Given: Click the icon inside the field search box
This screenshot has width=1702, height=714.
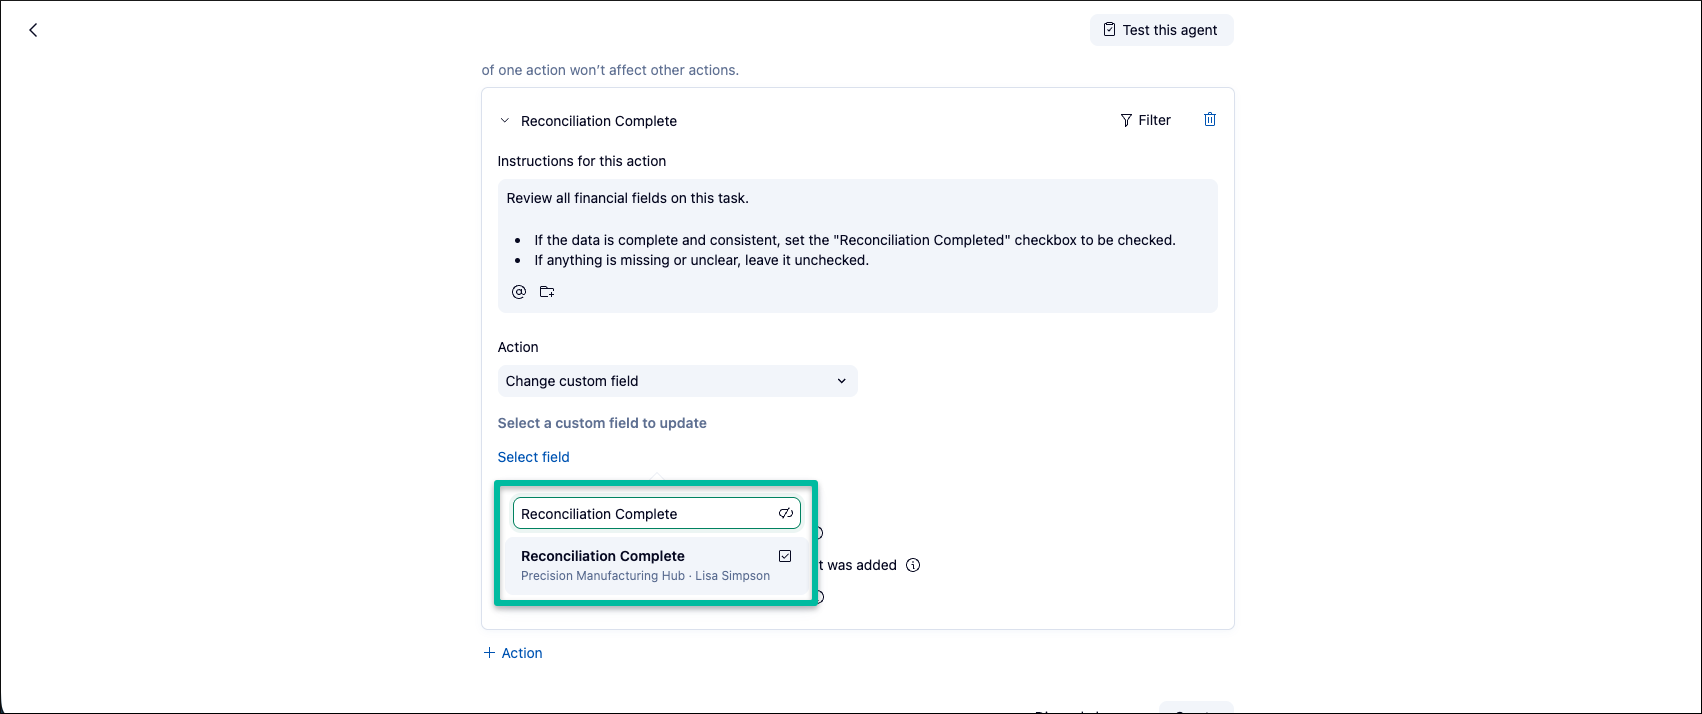Looking at the screenshot, I should pyautogui.click(x=786, y=514).
